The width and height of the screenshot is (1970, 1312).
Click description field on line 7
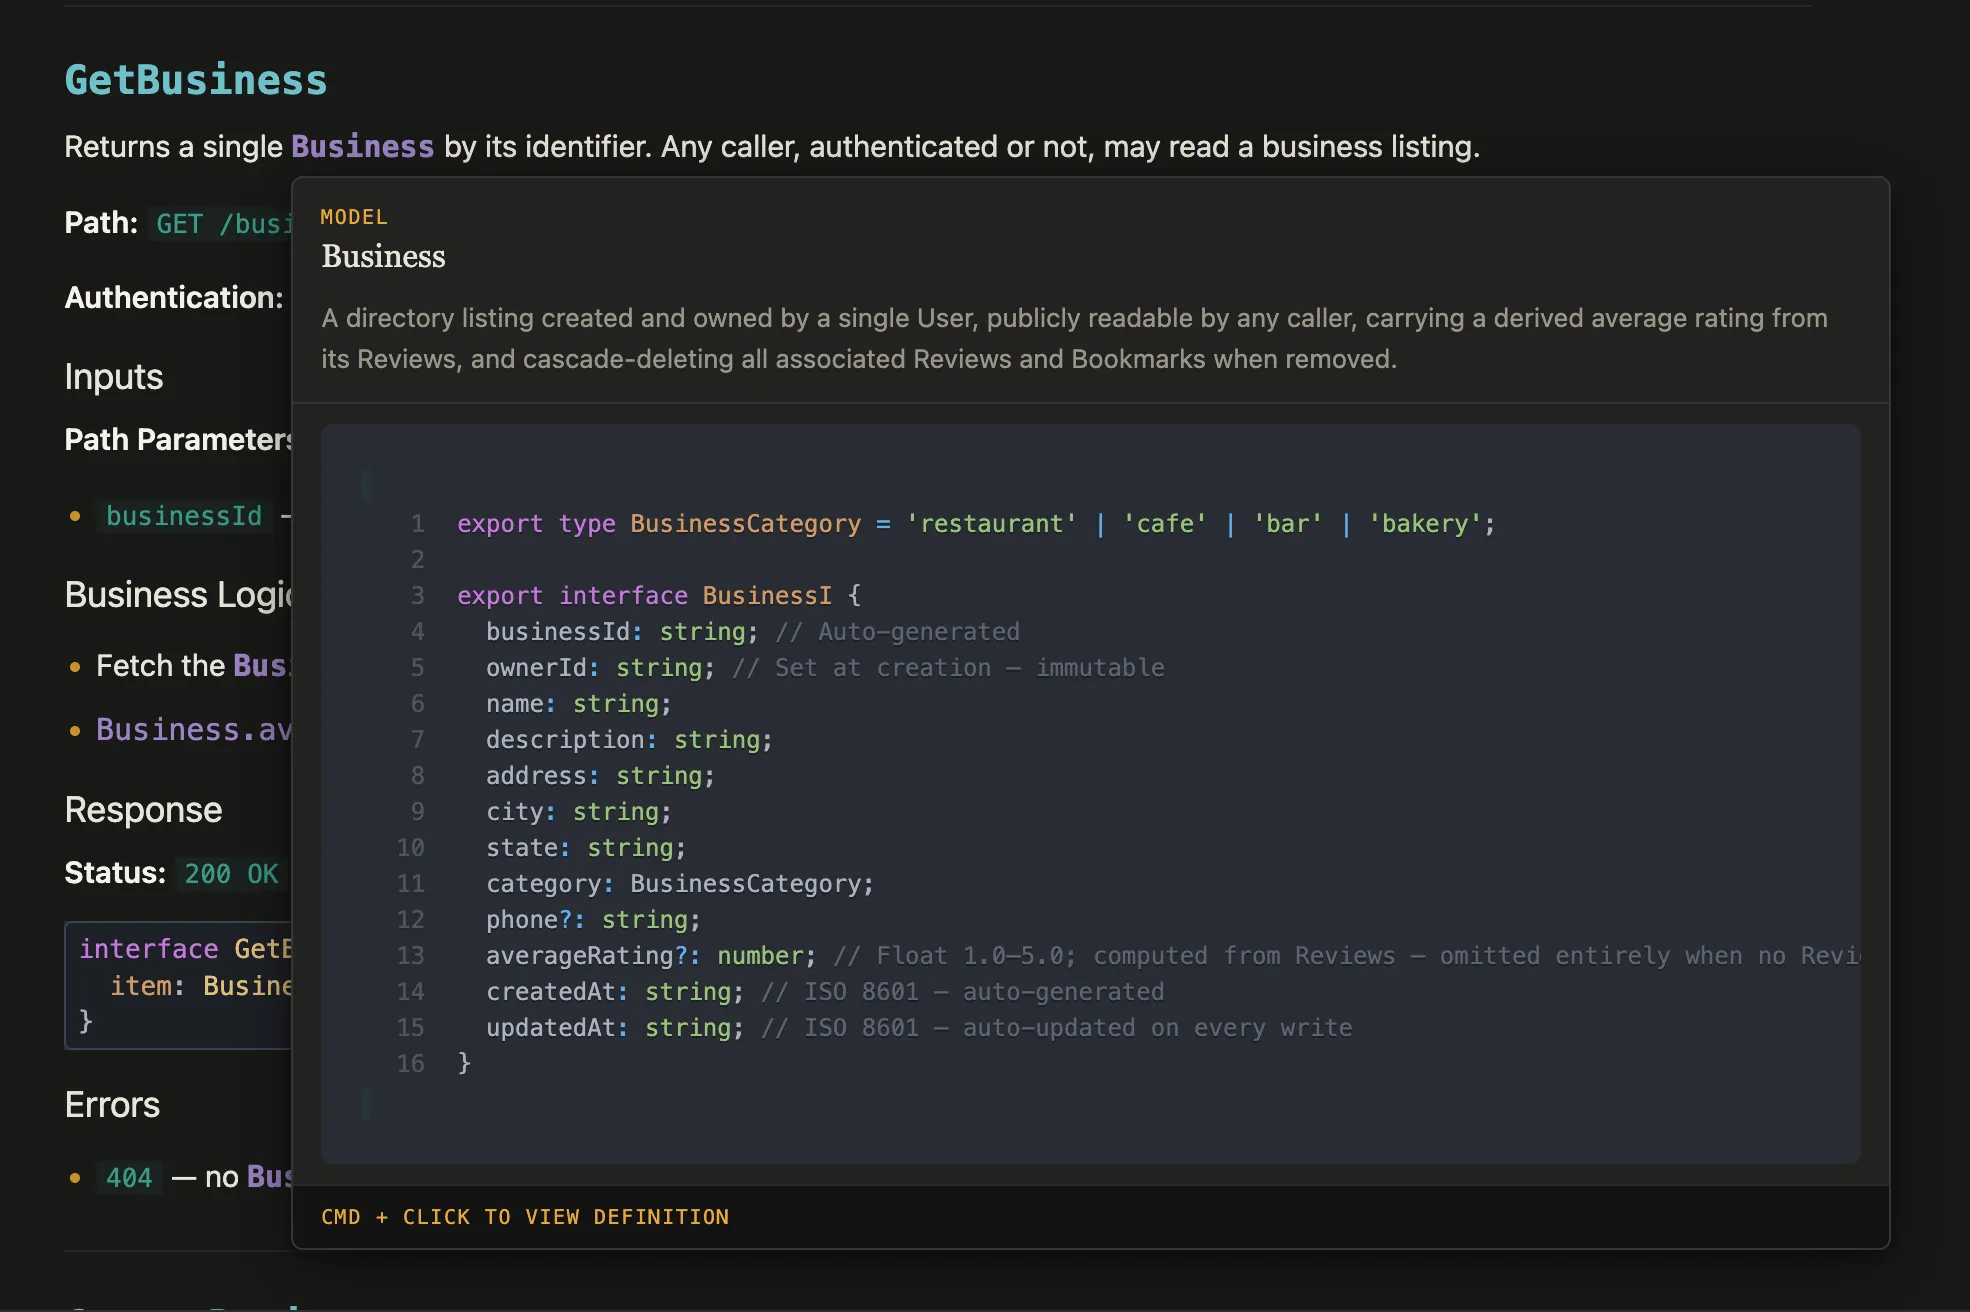click(565, 740)
